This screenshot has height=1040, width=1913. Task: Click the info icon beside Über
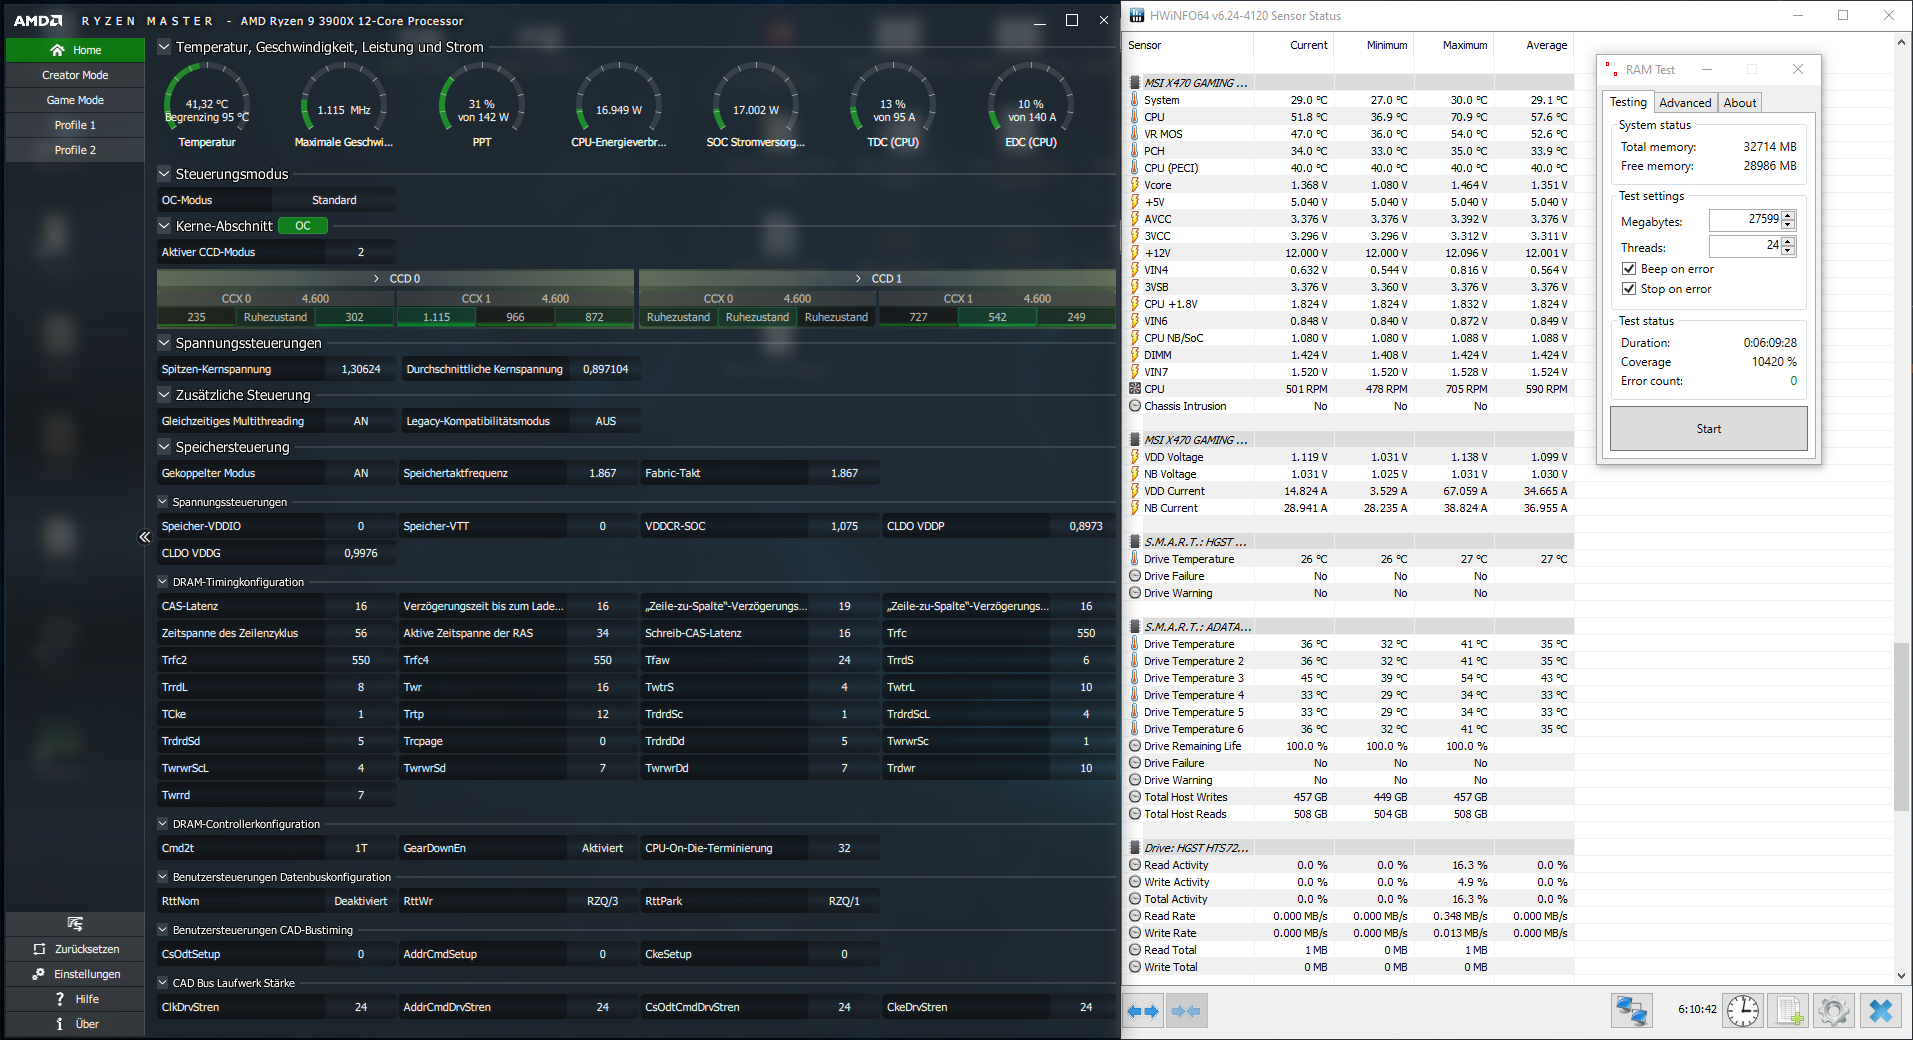(x=60, y=1024)
